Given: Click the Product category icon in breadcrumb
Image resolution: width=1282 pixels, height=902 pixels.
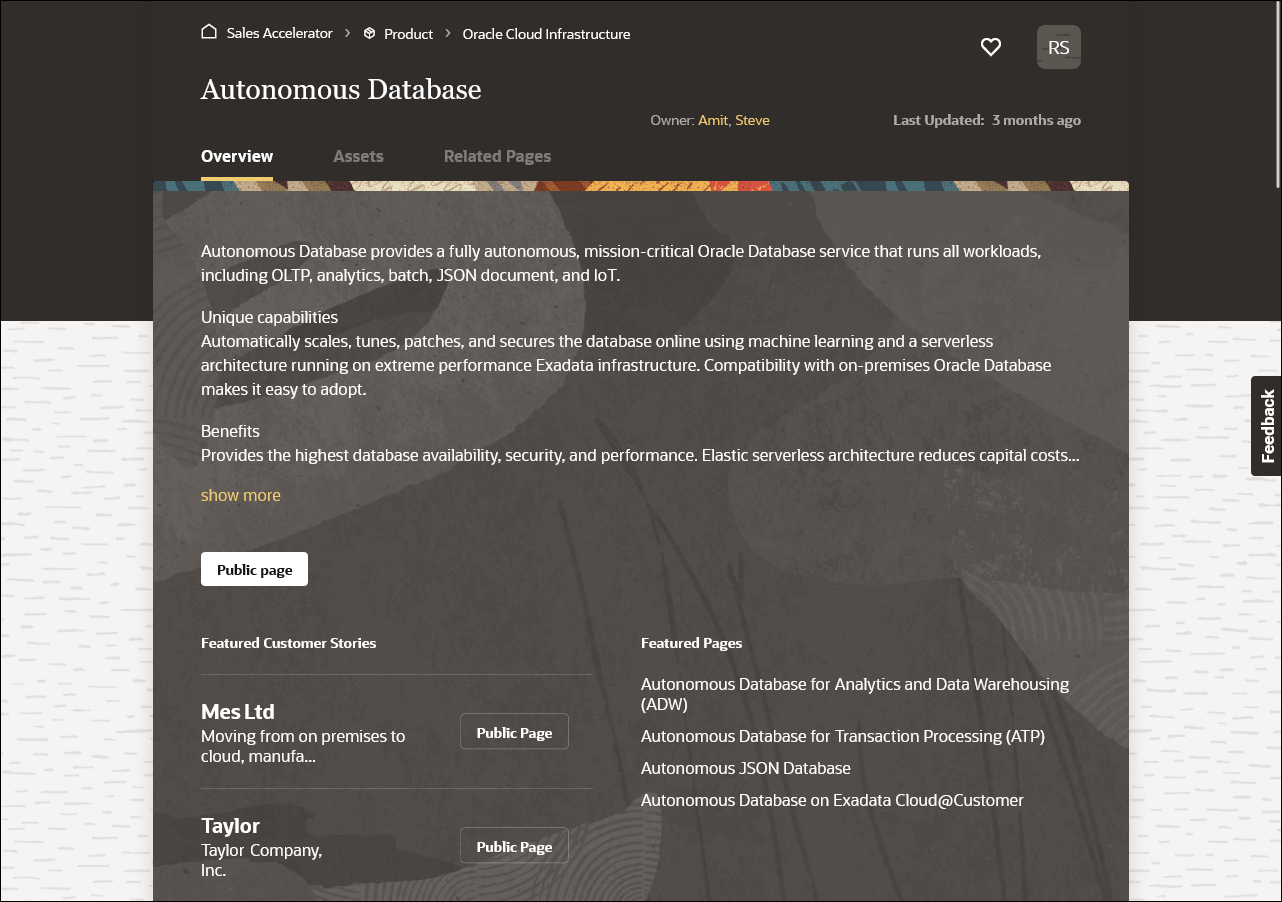Looking at the screenshot, I should pos(369,33).
